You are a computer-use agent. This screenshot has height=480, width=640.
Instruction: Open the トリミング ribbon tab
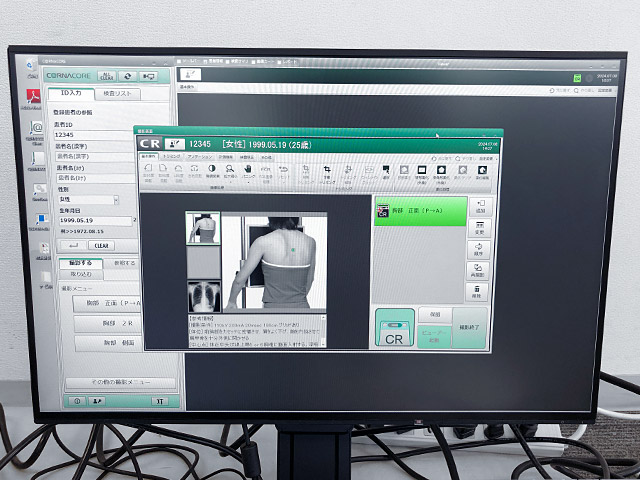[x=171, y=157]
